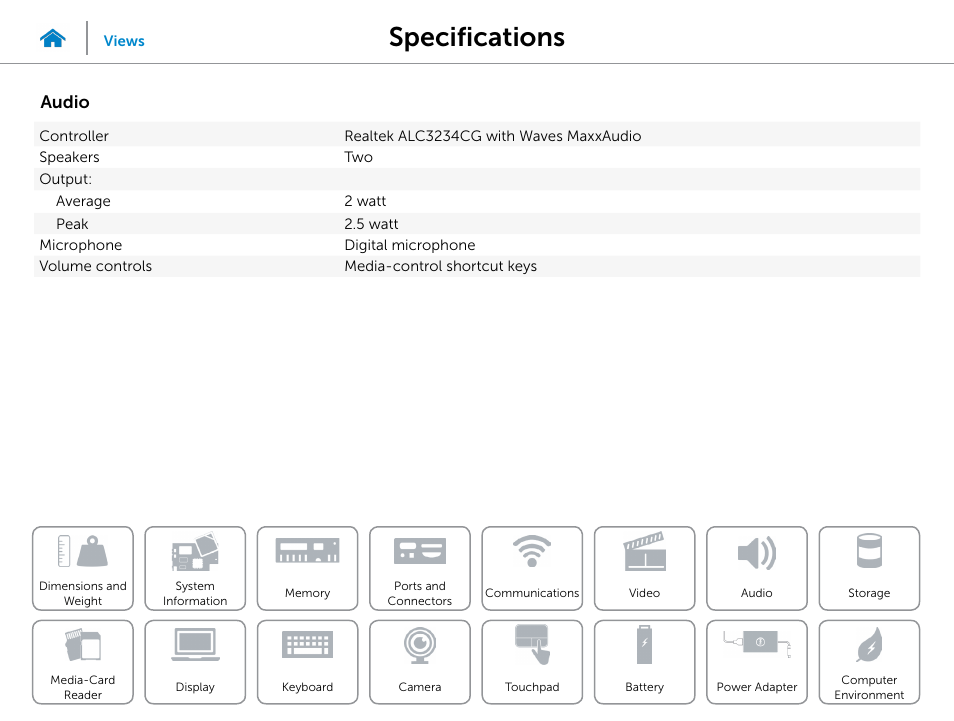The width and height of the screenshot is (954, 721).
Task: Click the Output: row label
Action: tap(66, 179)
